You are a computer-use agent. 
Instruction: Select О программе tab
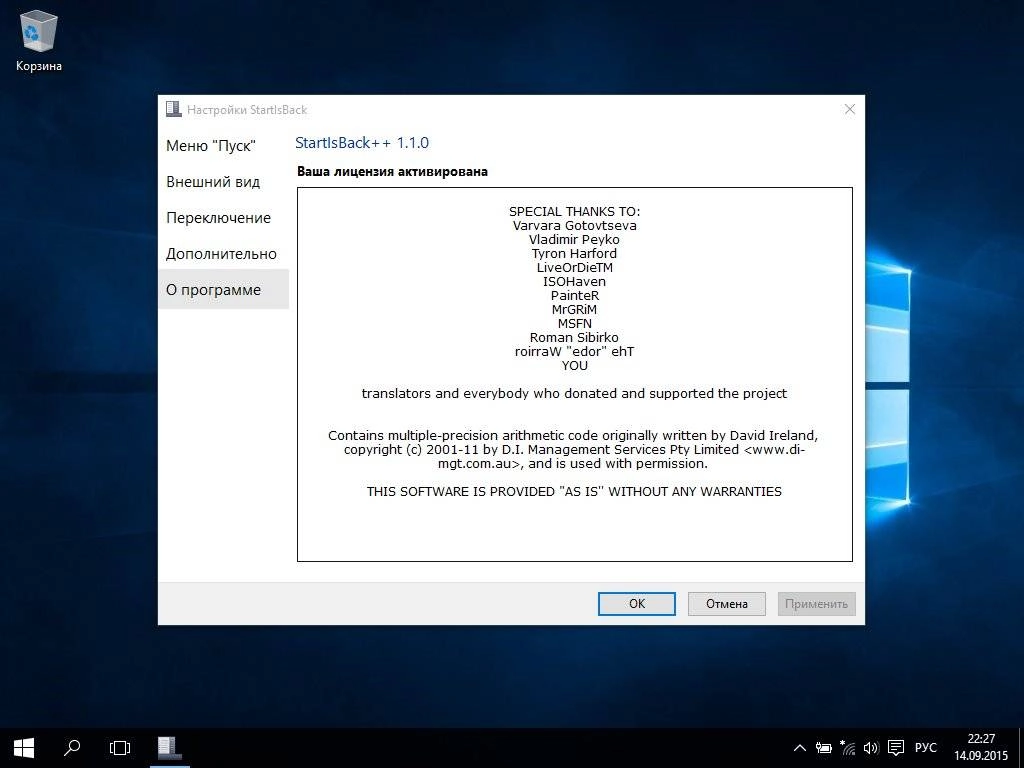(223, 289)
